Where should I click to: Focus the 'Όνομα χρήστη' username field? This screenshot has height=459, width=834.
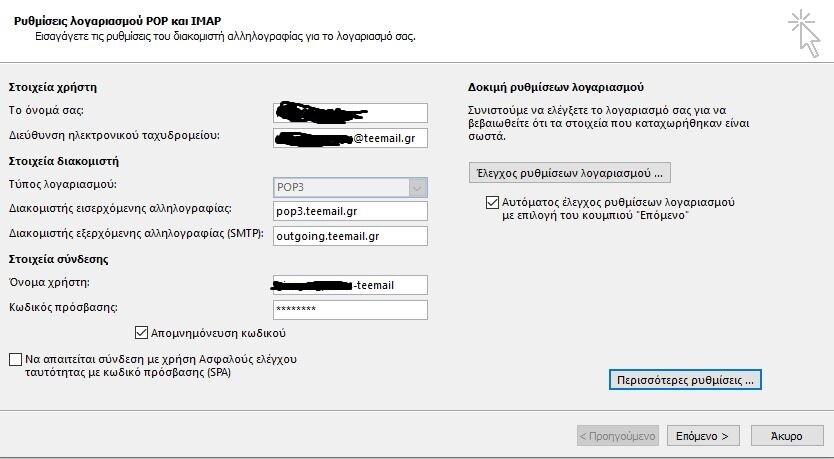[x=350, y=285]
